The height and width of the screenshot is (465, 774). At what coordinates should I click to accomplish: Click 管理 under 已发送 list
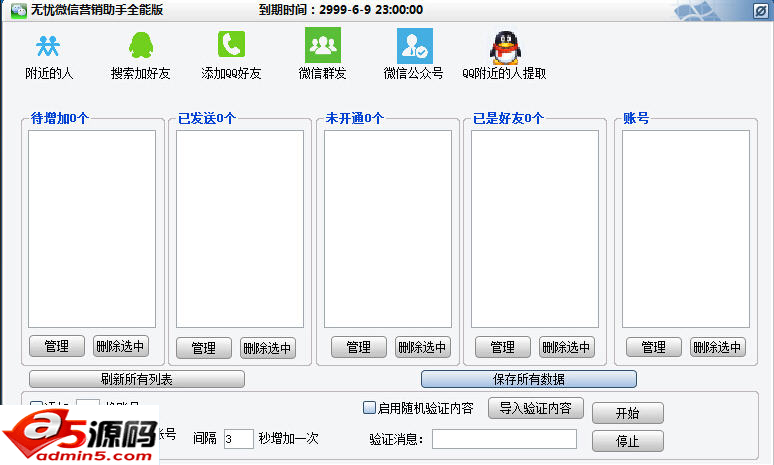tap(204, 348)
